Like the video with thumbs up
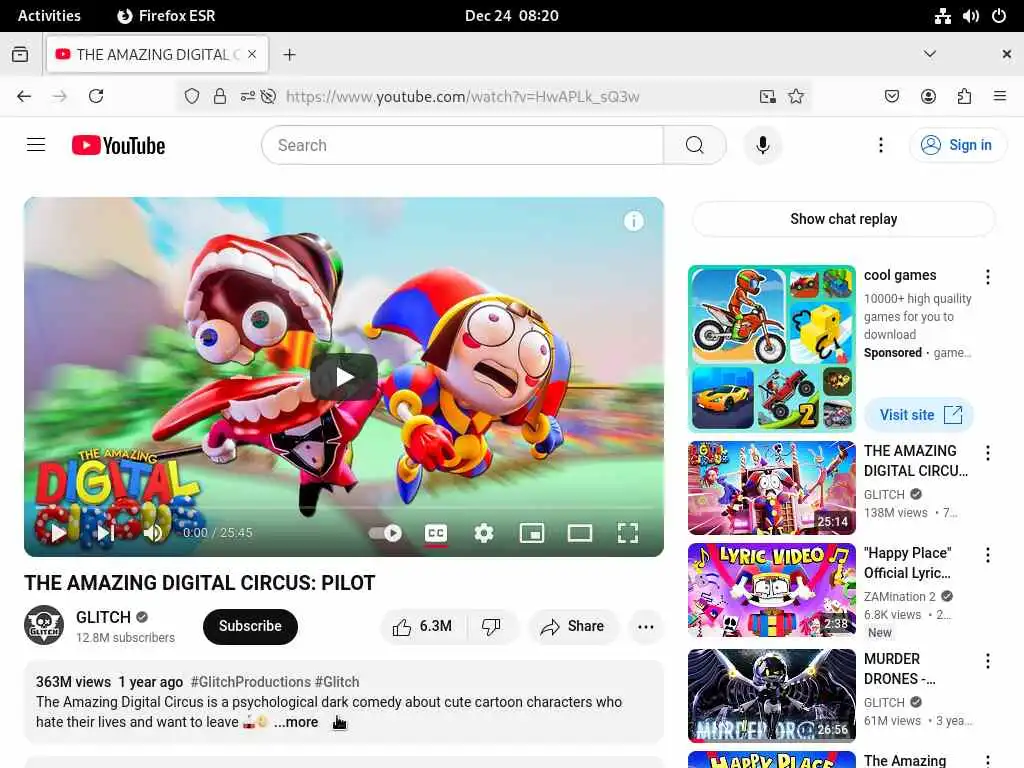 point(423,626)
